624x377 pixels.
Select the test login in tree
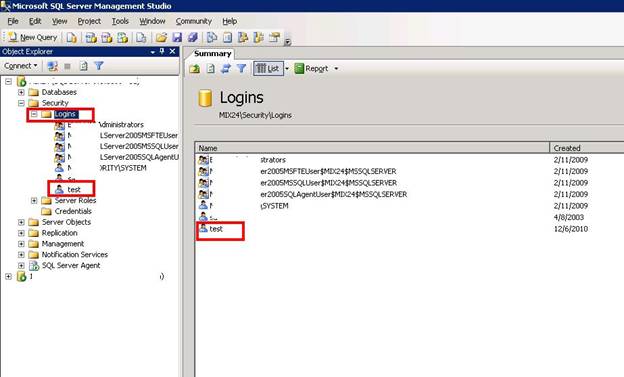click(x=74, y=189)
